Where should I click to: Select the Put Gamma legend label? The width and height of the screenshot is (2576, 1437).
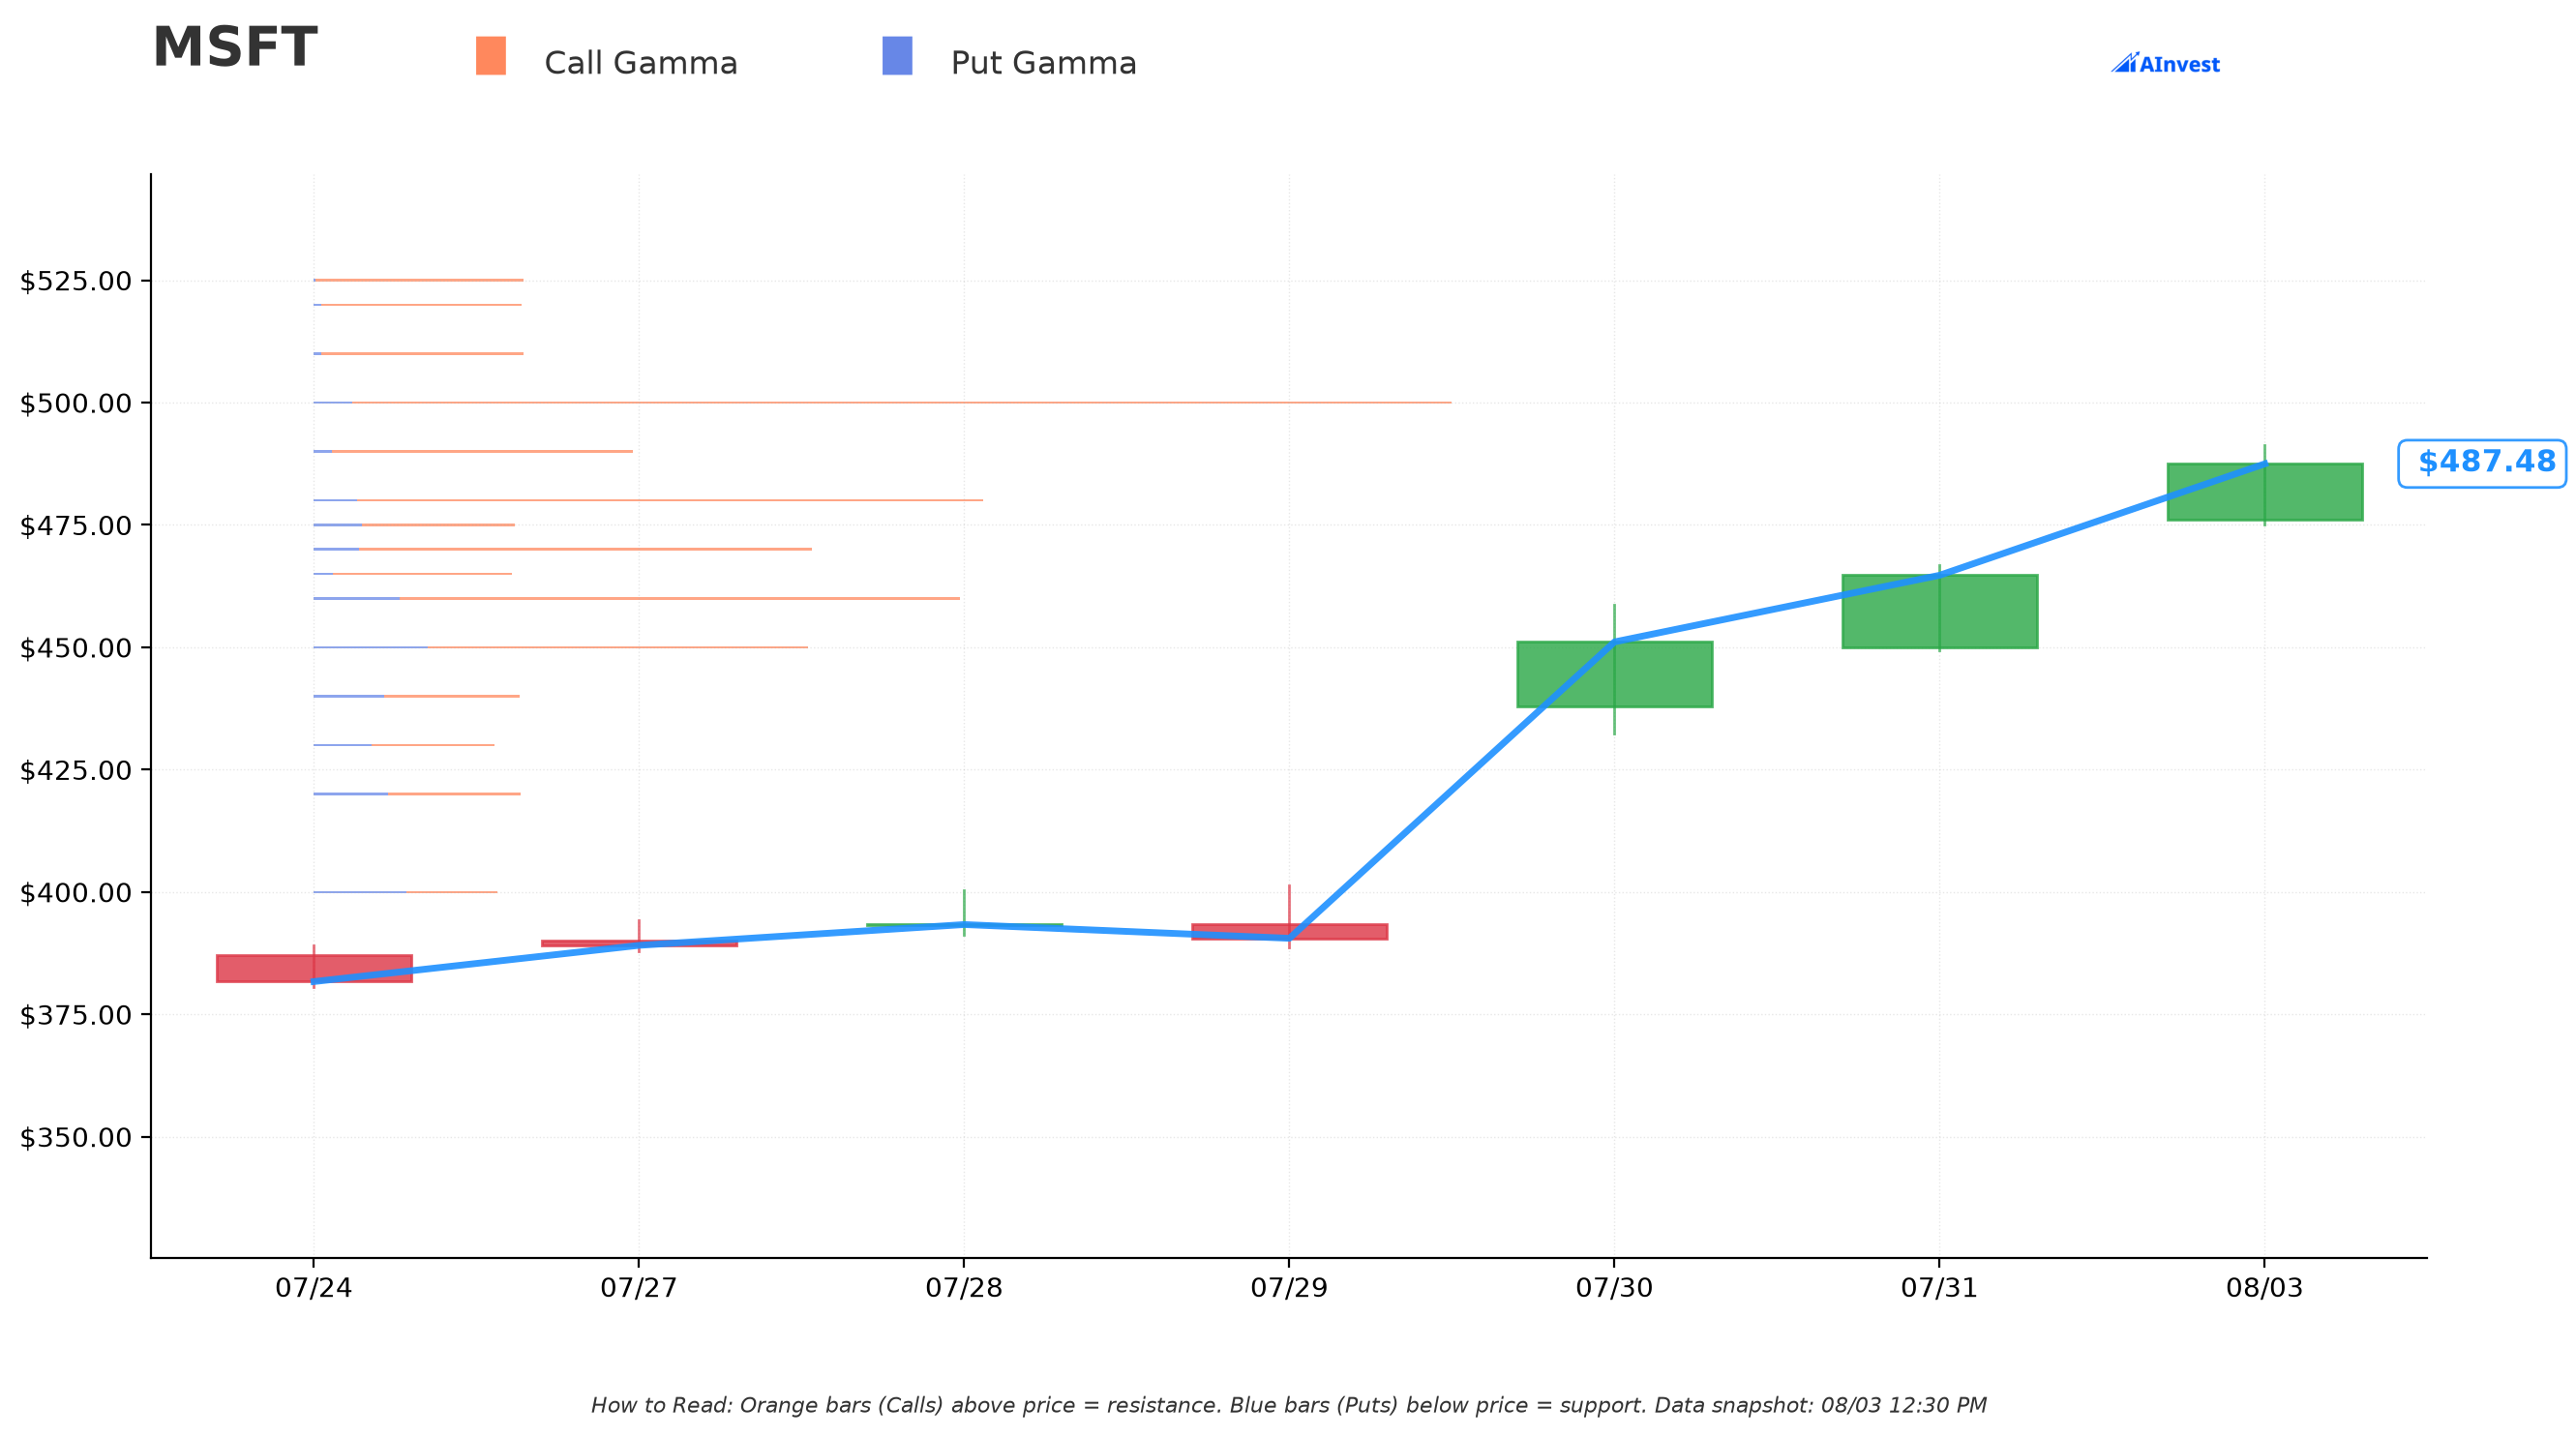click(1044, 63)
